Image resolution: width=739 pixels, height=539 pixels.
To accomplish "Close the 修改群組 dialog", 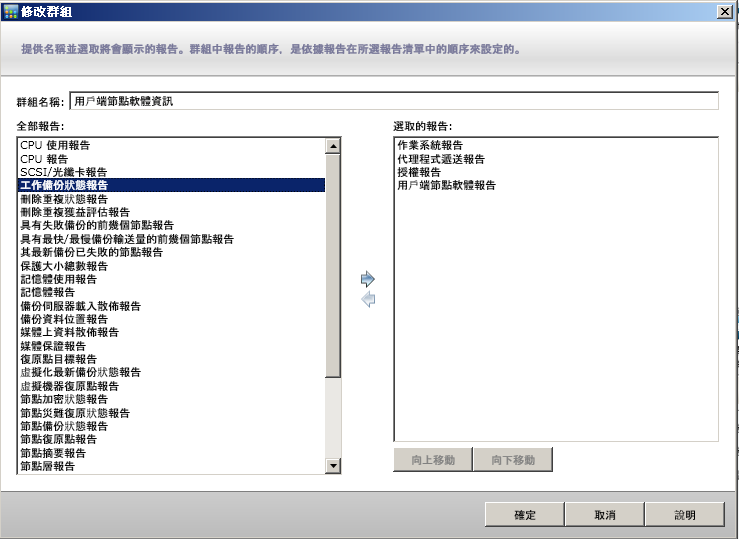I will coord(724,12).
